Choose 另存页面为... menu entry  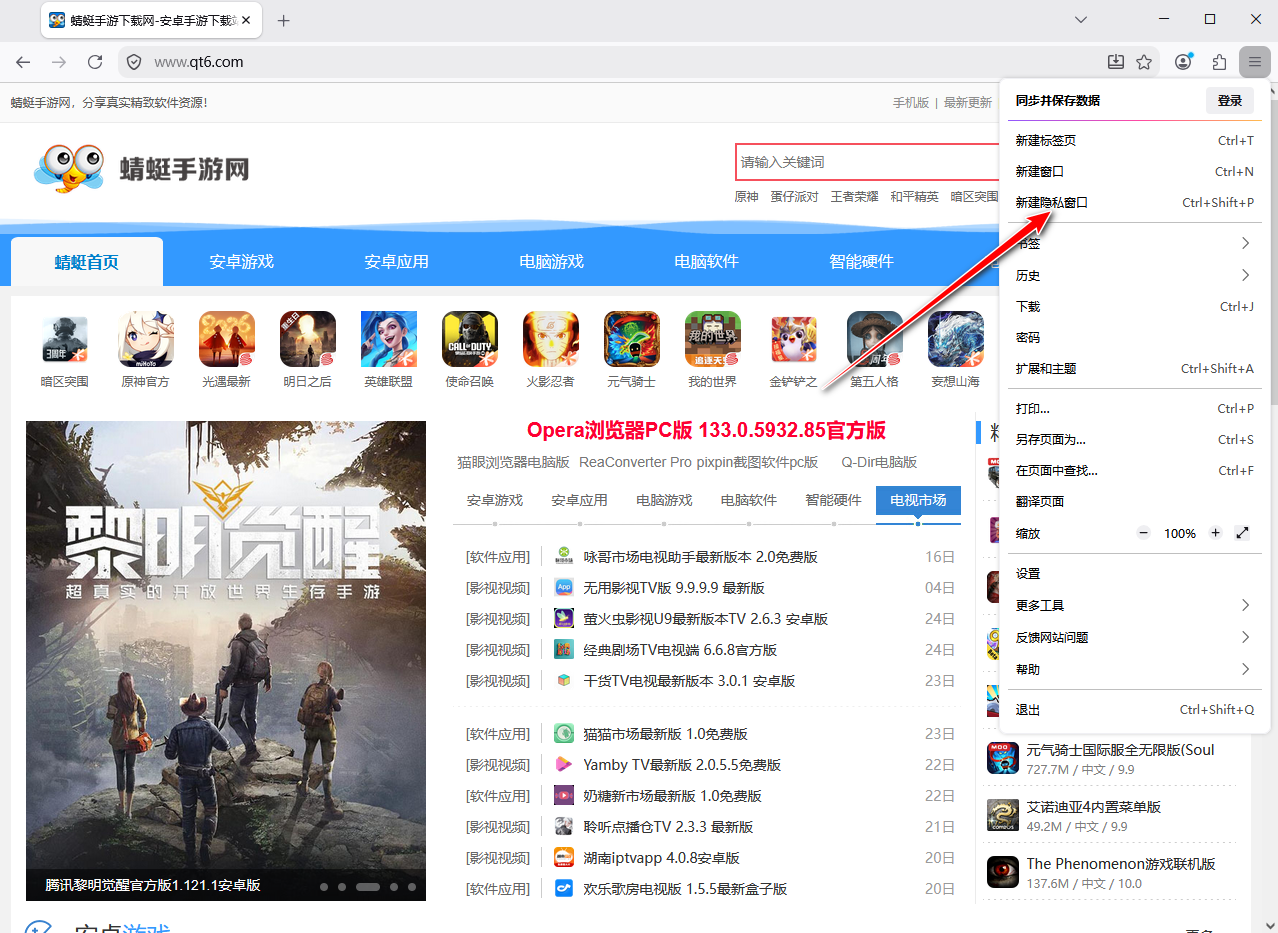1135,439
